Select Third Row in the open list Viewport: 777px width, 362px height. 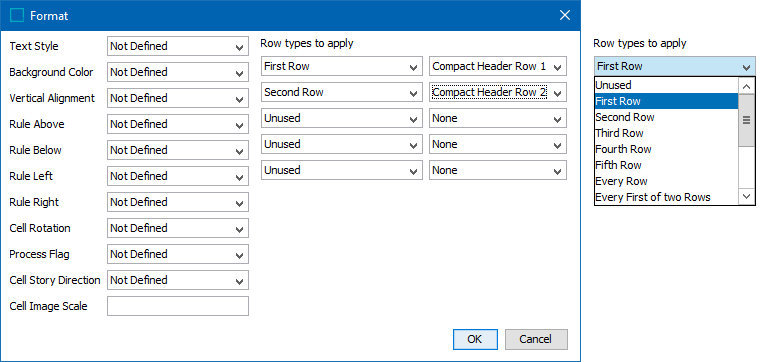(666, 133)
